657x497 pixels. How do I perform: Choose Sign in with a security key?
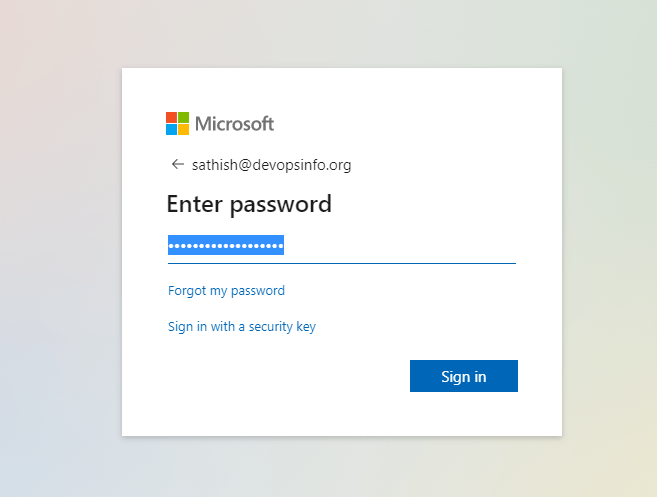[242, 326]
